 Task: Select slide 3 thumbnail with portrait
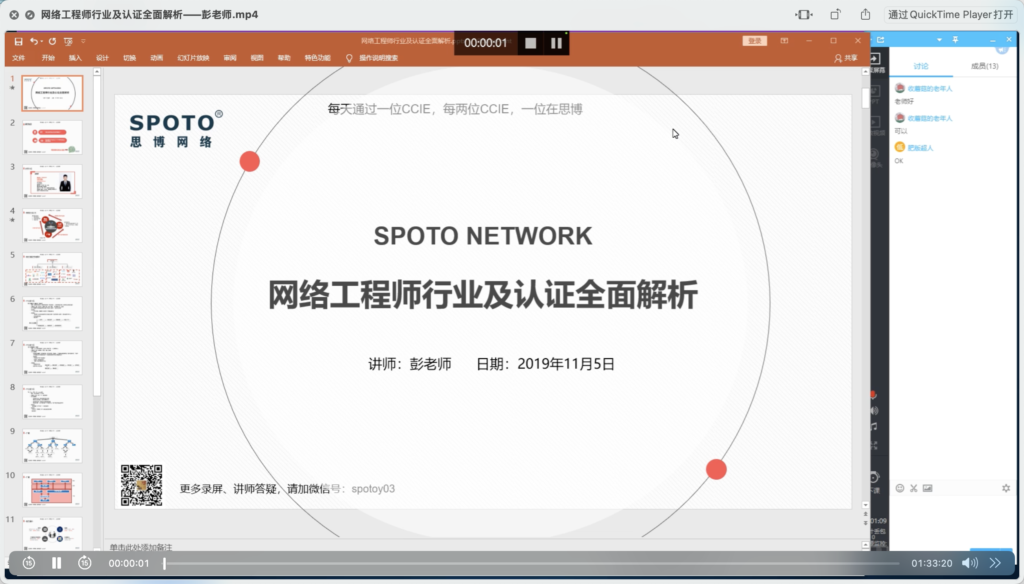tap(52, 181)
